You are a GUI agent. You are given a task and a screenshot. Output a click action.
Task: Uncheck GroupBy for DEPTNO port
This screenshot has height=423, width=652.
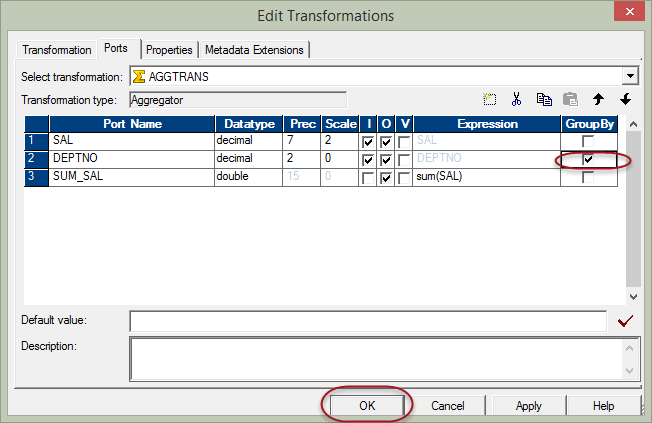tap(588, 160)
